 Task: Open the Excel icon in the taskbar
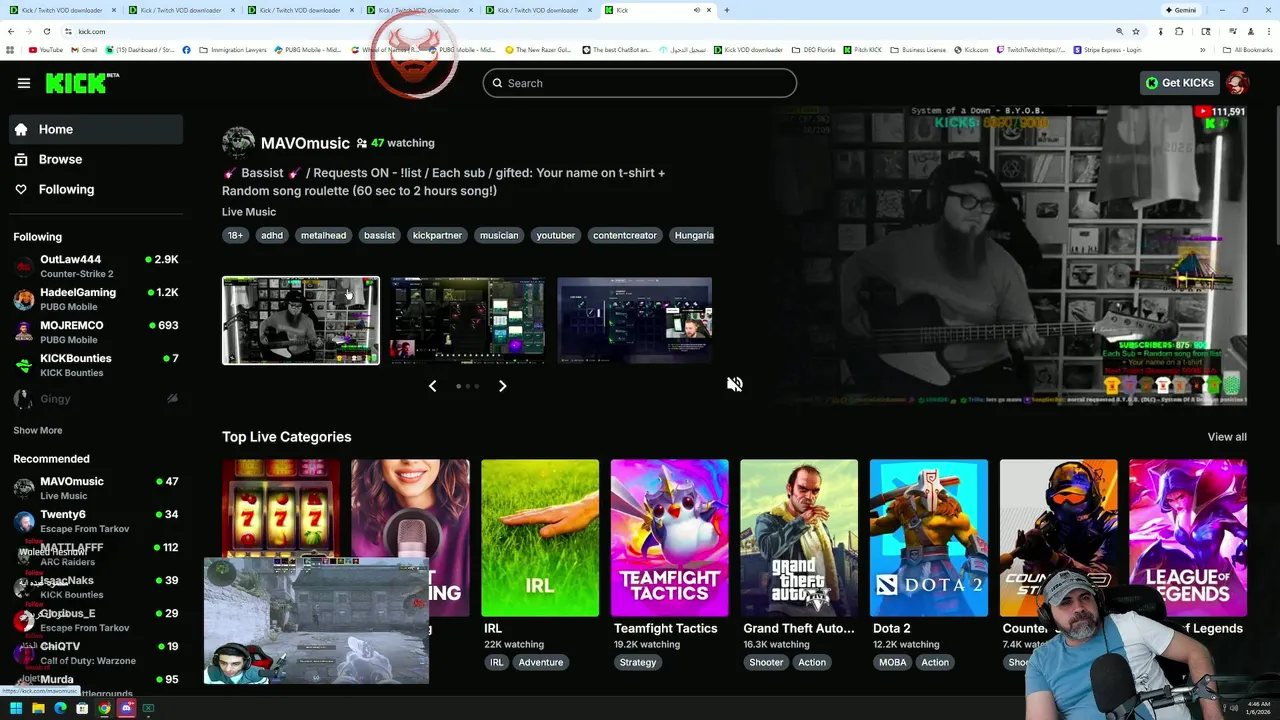(x=148, y=708)
